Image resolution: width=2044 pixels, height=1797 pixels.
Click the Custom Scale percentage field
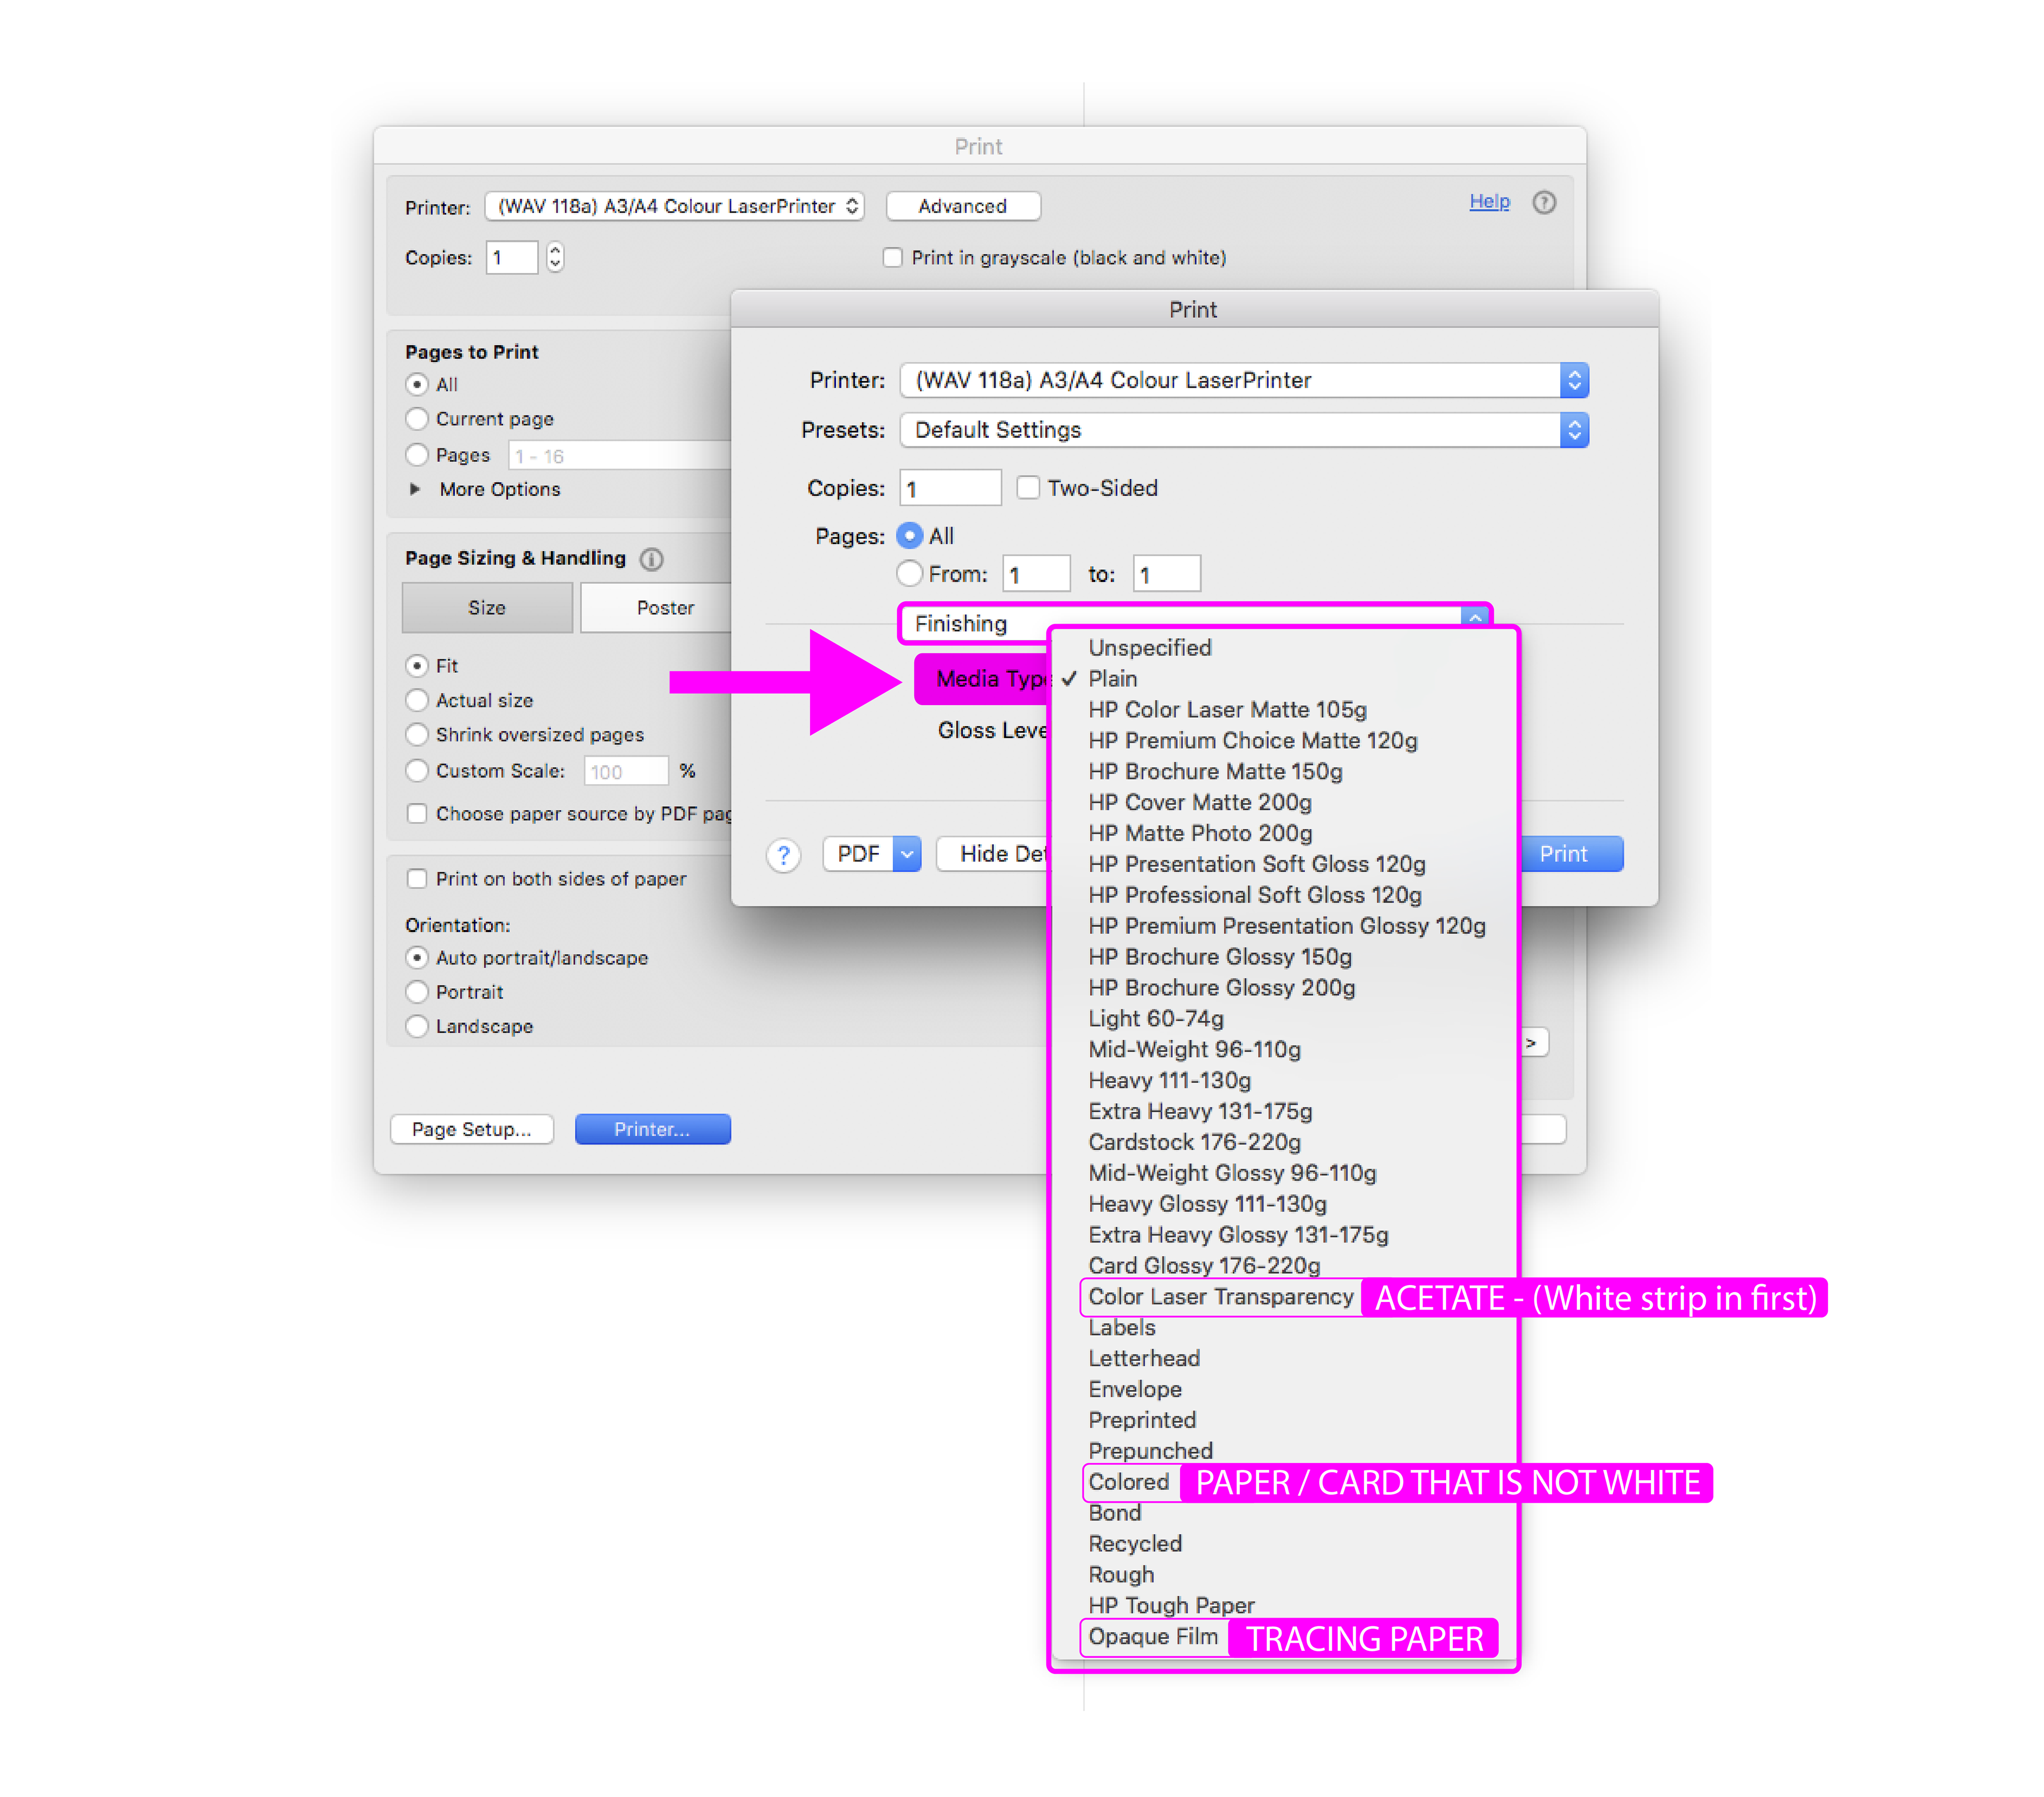pyautogui.click(x=625, y=771)
